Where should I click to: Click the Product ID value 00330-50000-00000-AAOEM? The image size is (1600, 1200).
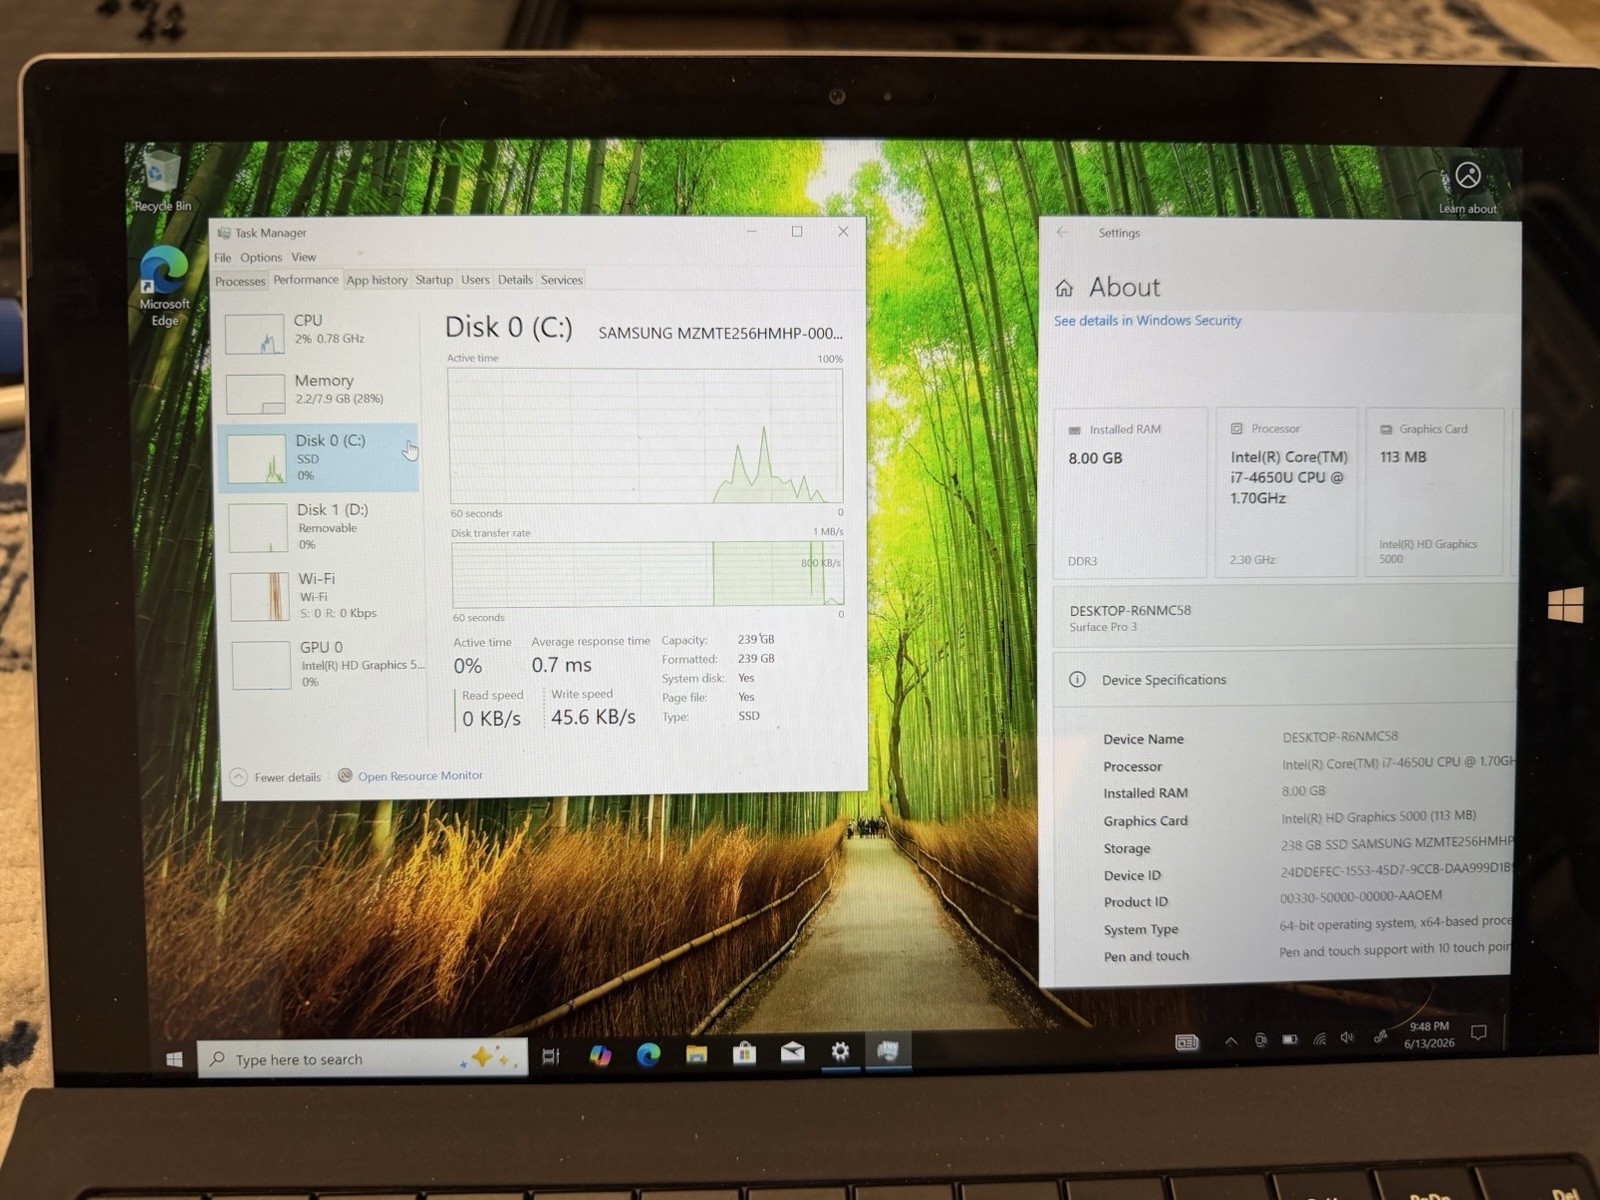(1361, 897)
